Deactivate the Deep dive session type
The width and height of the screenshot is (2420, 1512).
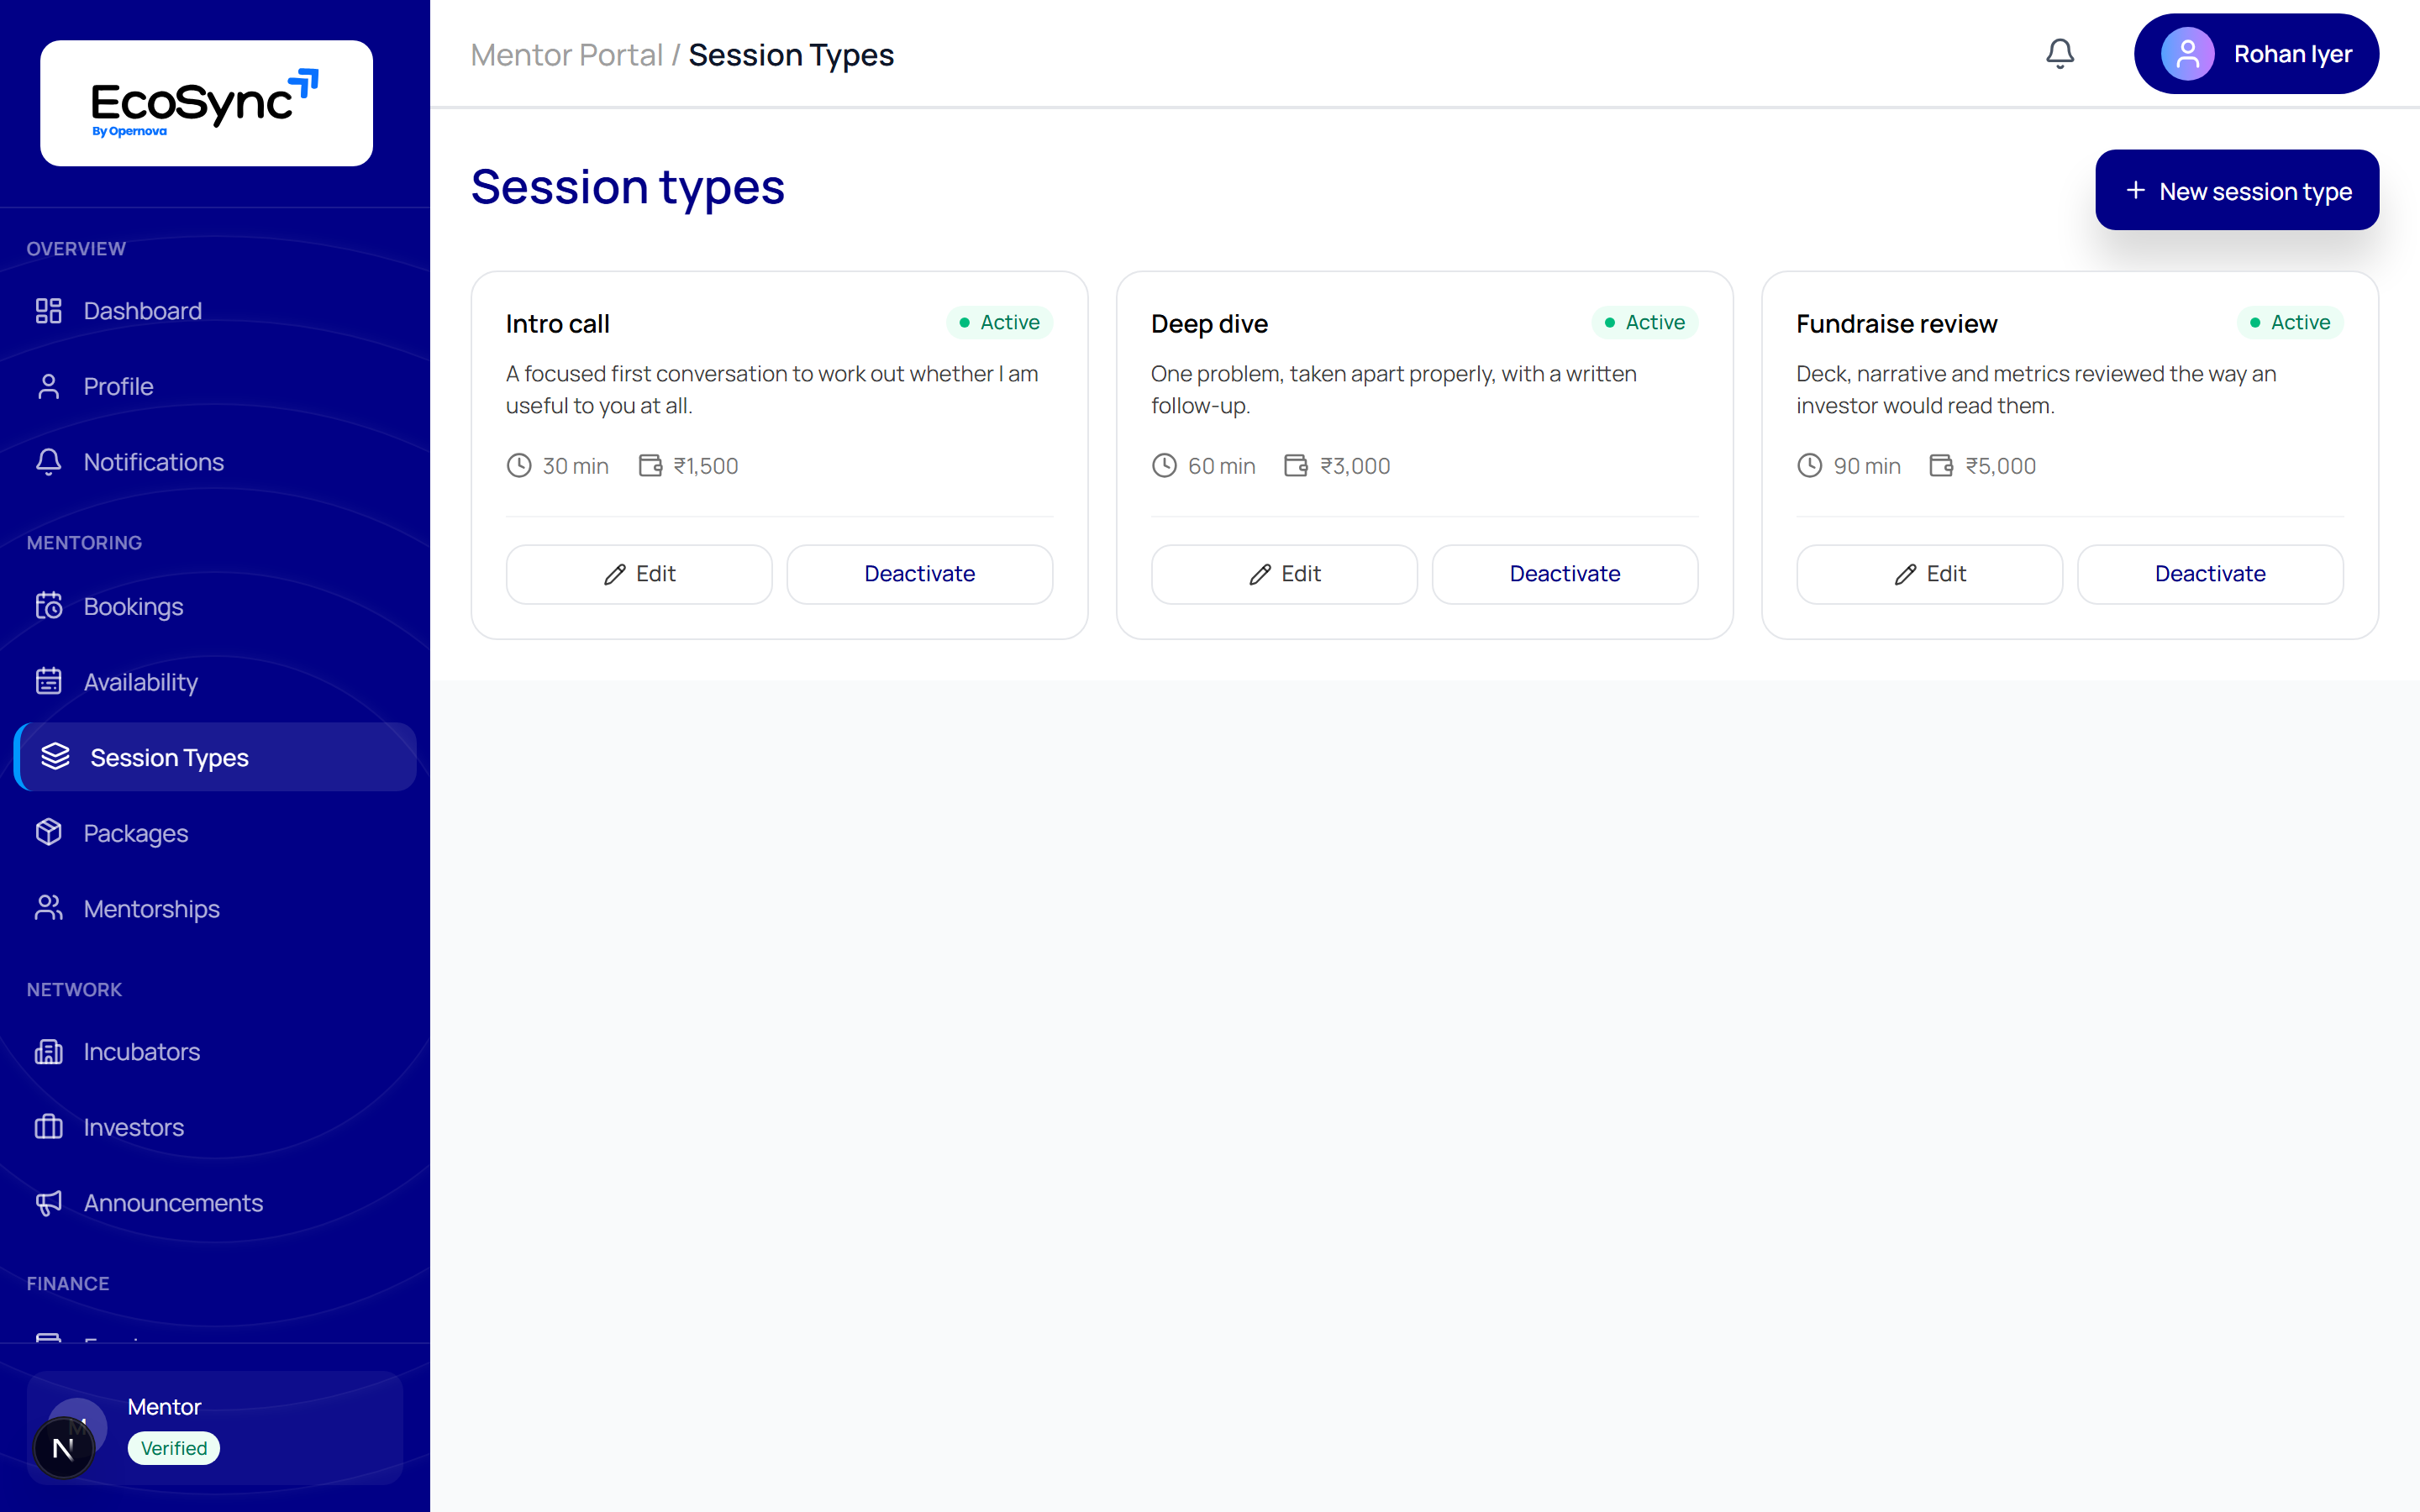(1565, 574)
